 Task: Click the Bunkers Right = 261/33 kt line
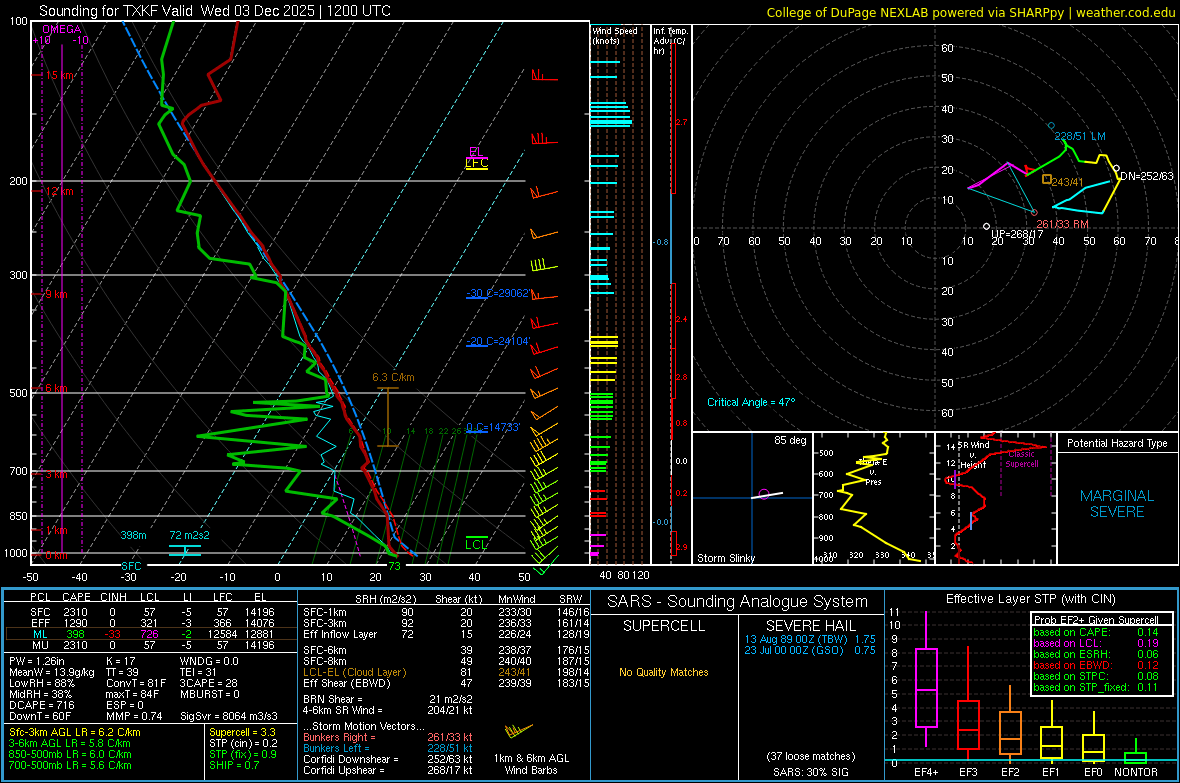(x=388, y=737)
